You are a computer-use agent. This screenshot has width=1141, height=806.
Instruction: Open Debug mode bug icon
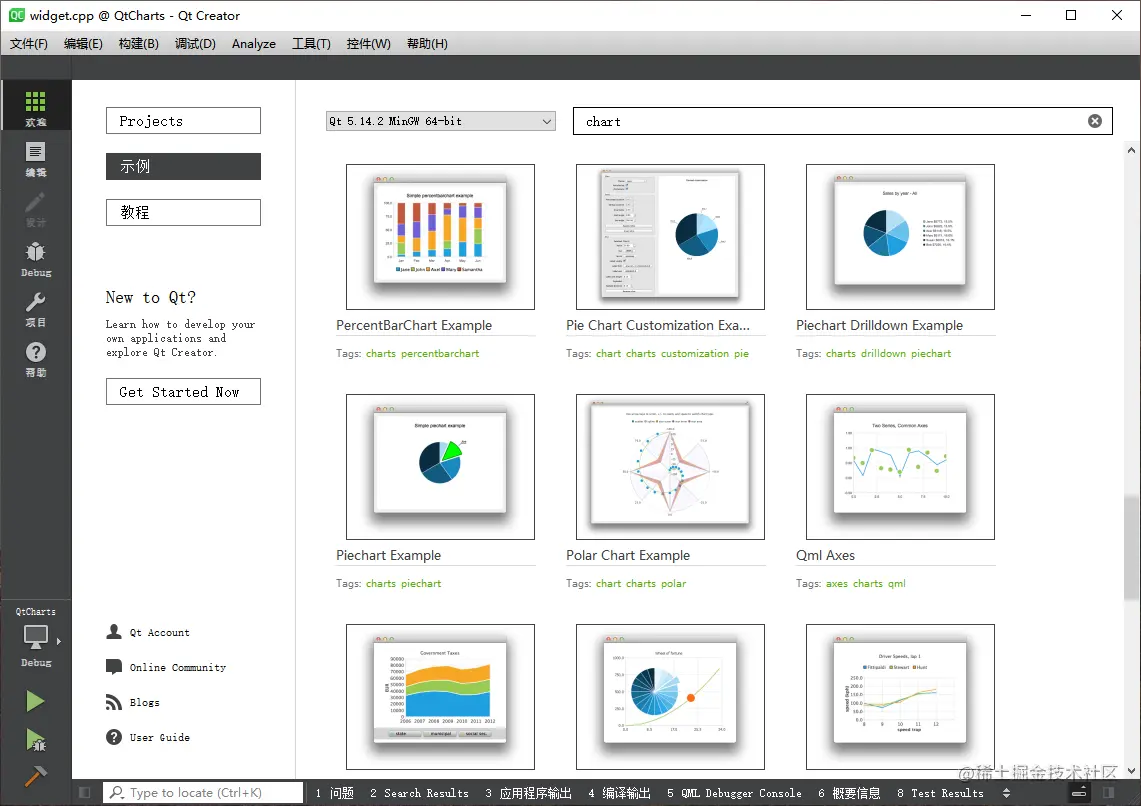pos(36,259)
